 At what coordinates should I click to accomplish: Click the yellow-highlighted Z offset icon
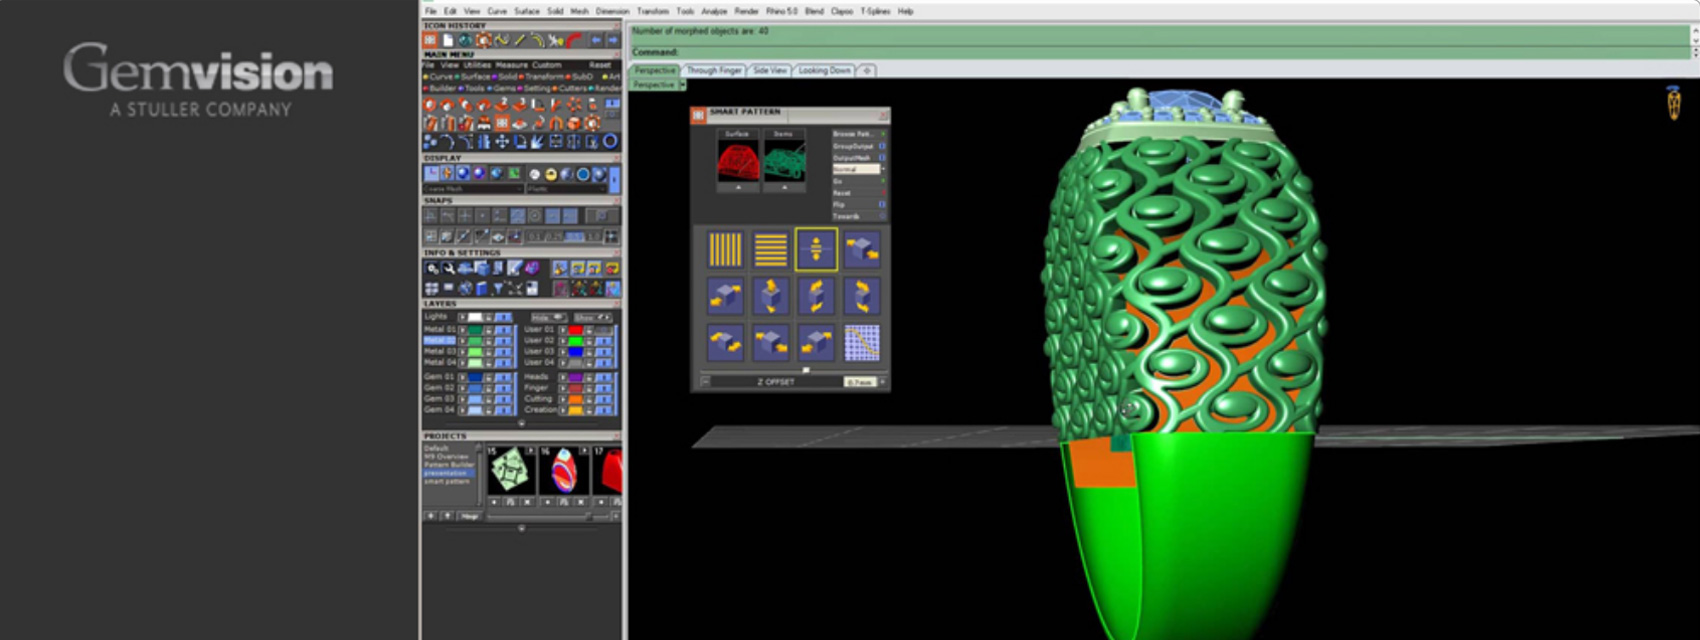coord(816,250)
